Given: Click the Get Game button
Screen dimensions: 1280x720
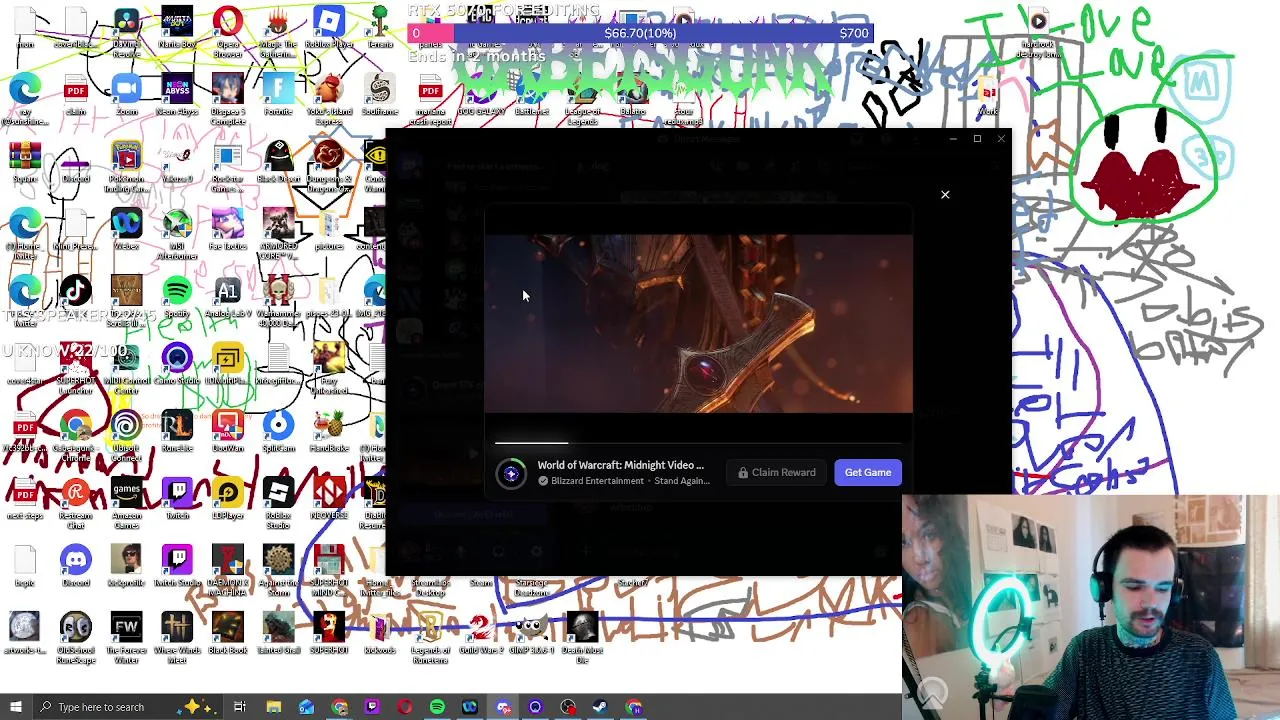Looking at the screenshot, I should (x=868, y=472).
